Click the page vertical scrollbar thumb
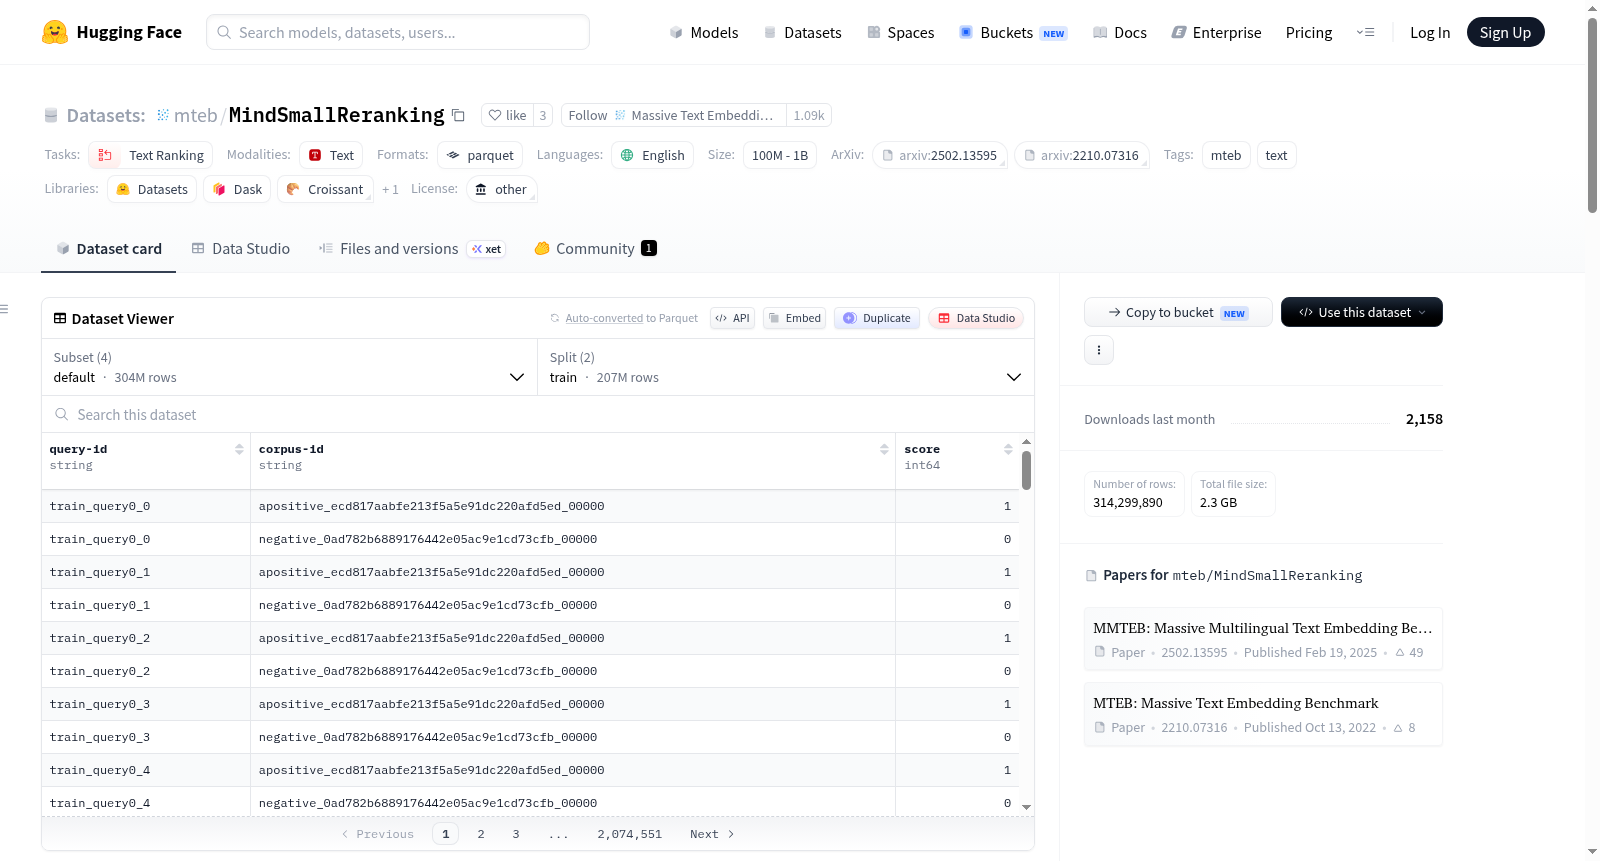This screenshot has height=861, width=1600. pos(1592,115)
